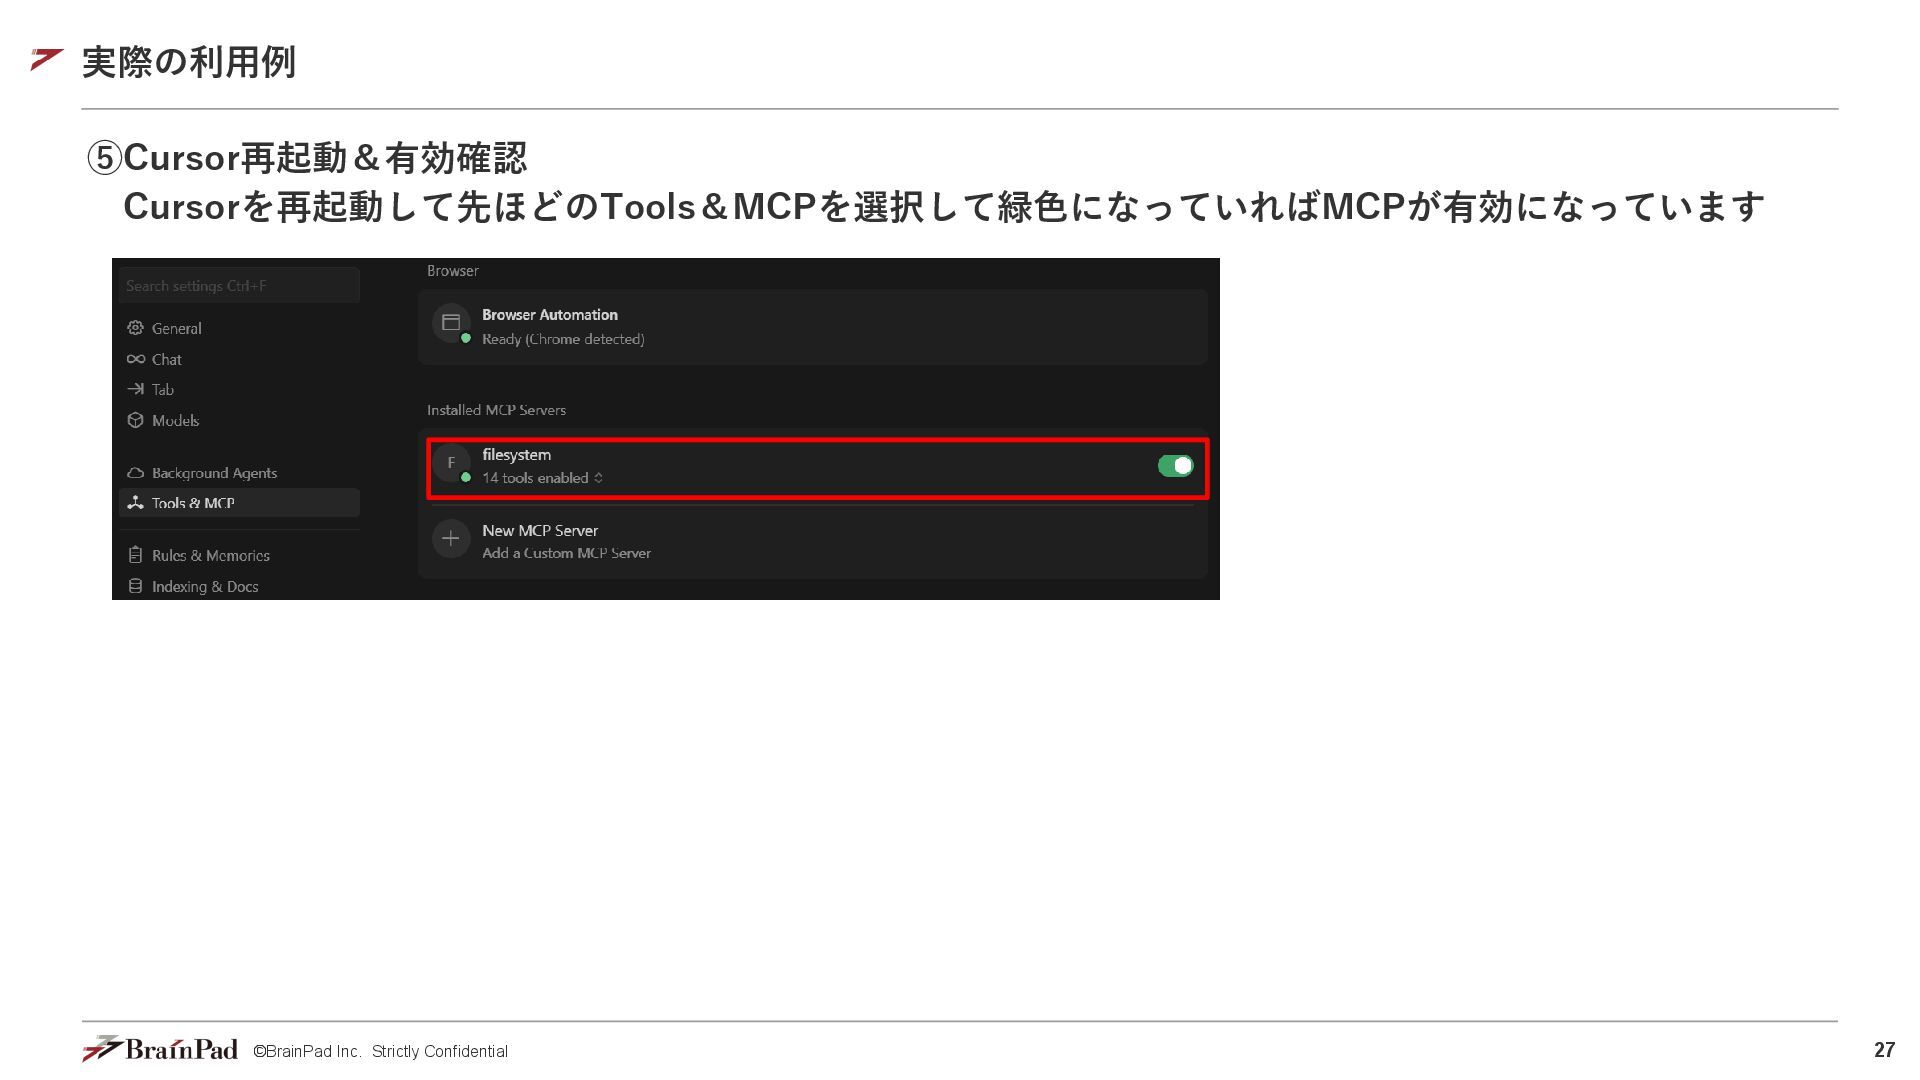Click the filesystem server F avatar
This screenshot has width=1920, height=1080.
click(451, 463)
